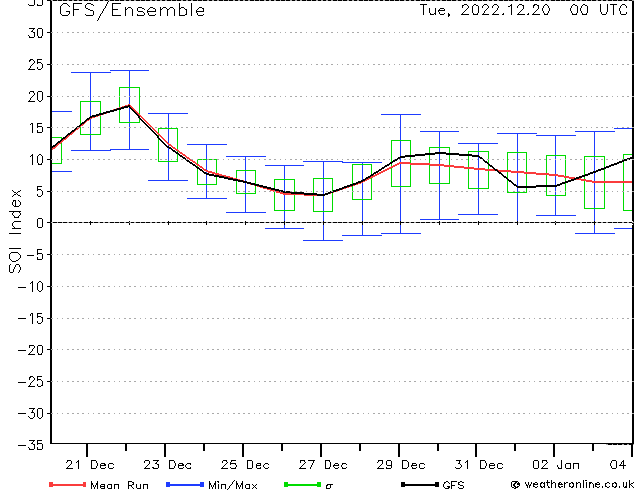The width and height of the screenshot is (634, 490).
Task: Click the '10' y-axis value
Action: coord(36,160)
